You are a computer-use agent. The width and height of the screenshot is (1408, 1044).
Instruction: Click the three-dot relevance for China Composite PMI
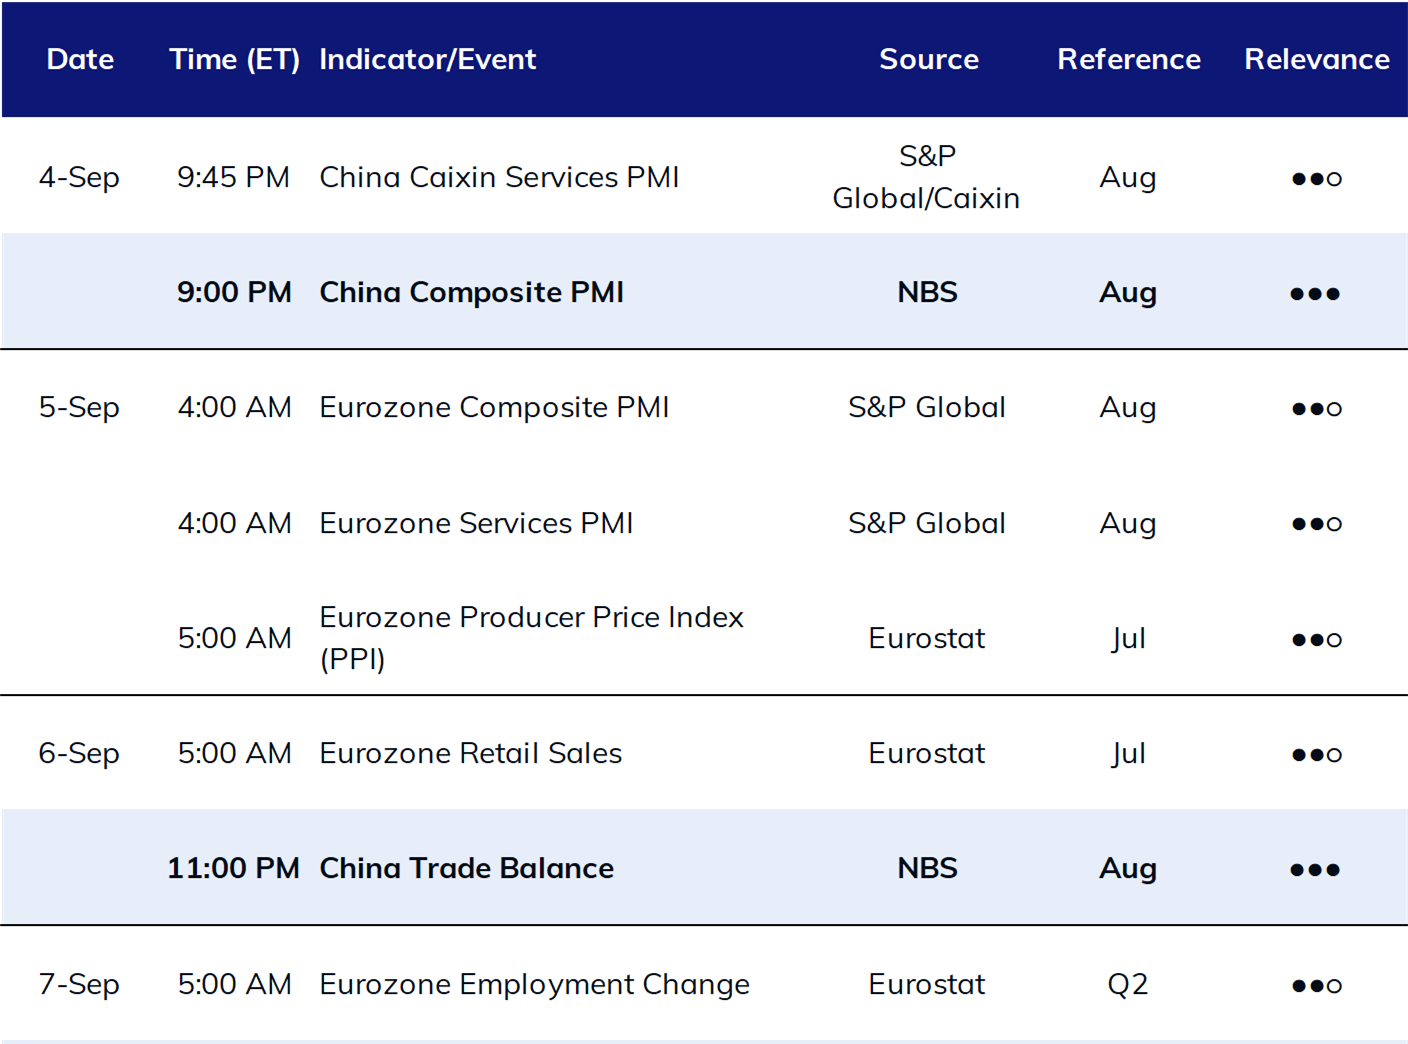[x=1314, y=293]
